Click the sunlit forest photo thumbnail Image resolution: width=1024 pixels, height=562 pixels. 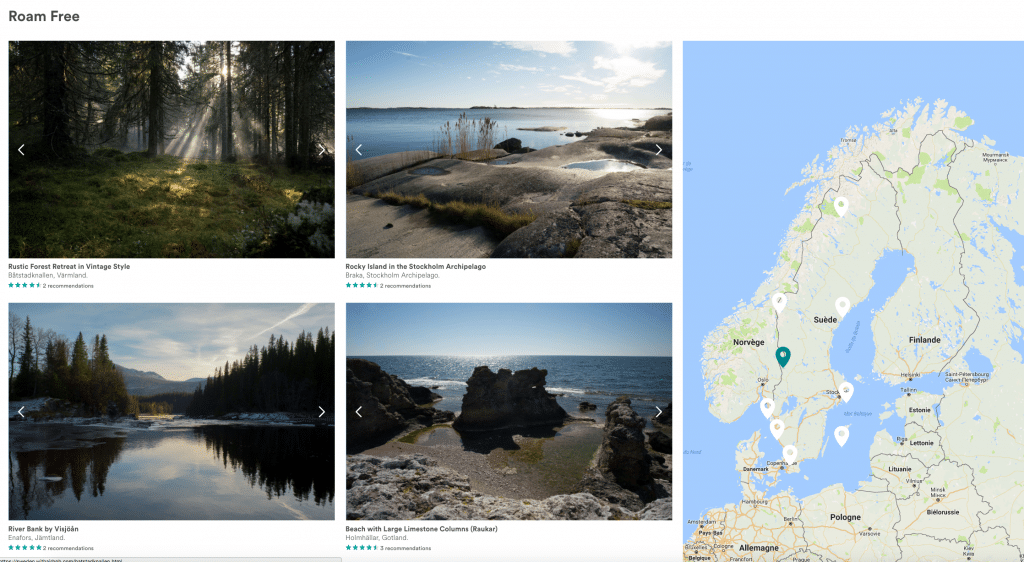(171, 149)
